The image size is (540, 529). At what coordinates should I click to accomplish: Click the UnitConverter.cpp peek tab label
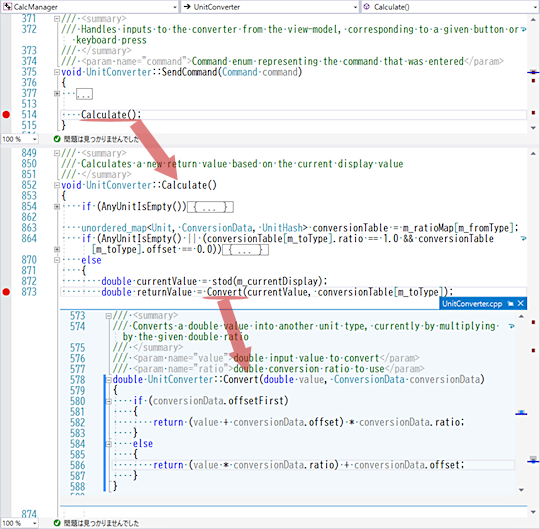472,304
